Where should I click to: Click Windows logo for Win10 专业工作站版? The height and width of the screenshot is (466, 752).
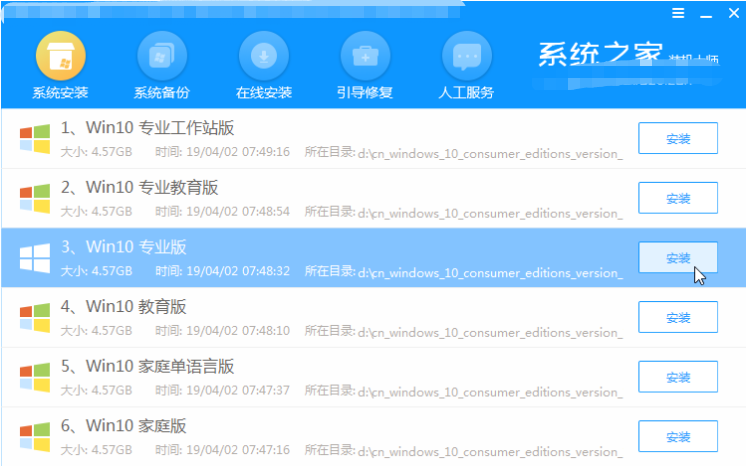click(36, 139)
